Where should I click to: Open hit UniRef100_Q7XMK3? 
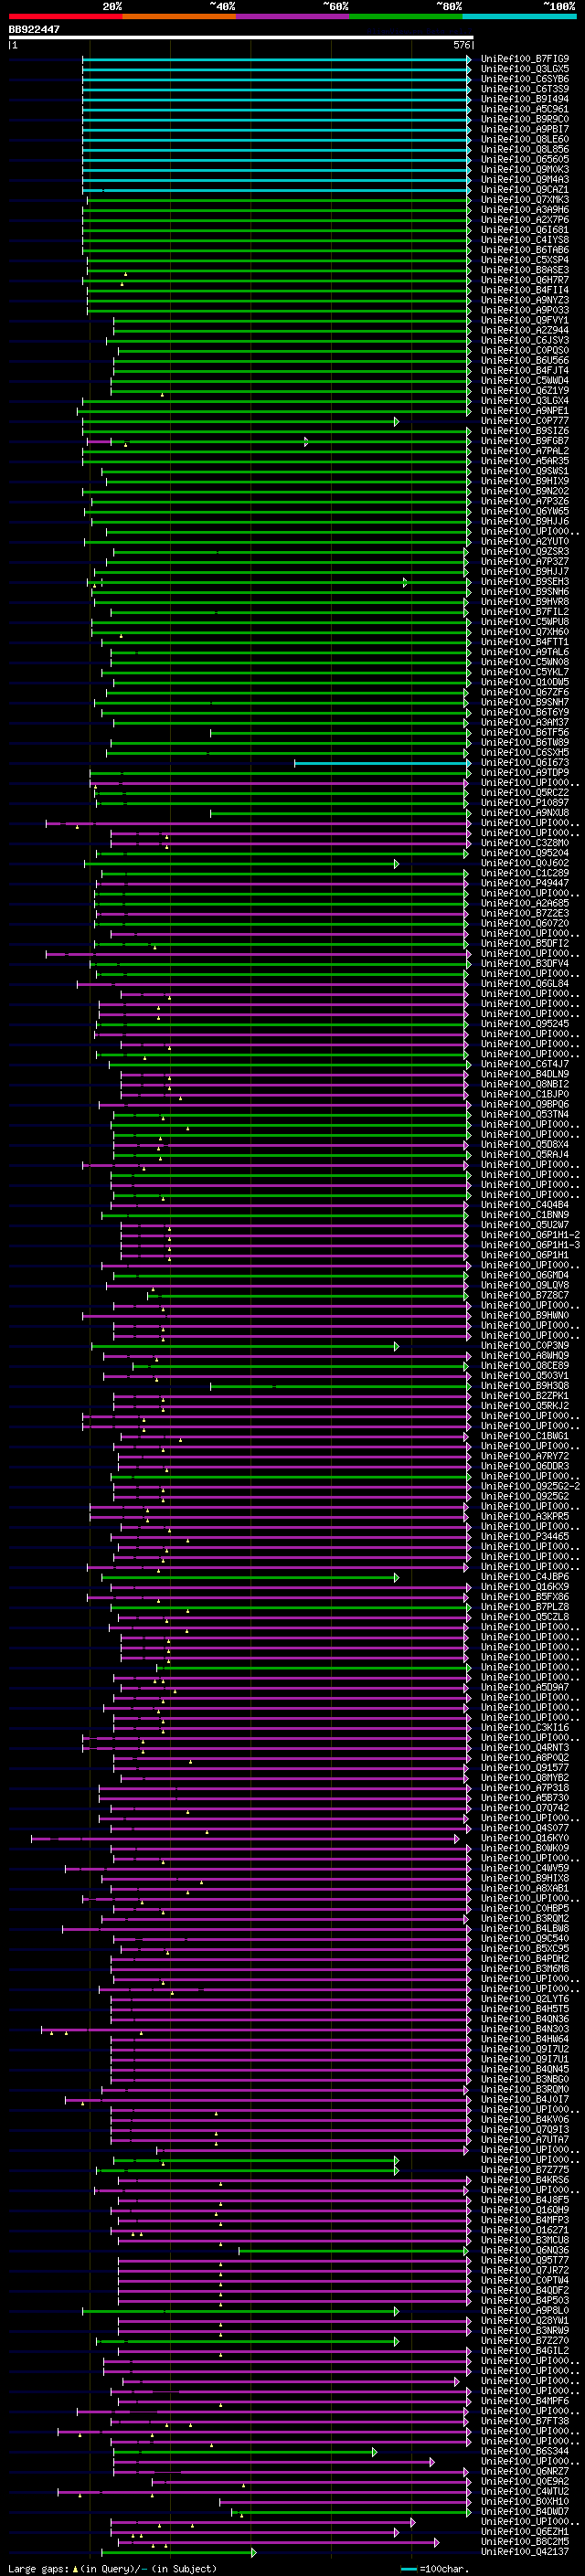524,200
